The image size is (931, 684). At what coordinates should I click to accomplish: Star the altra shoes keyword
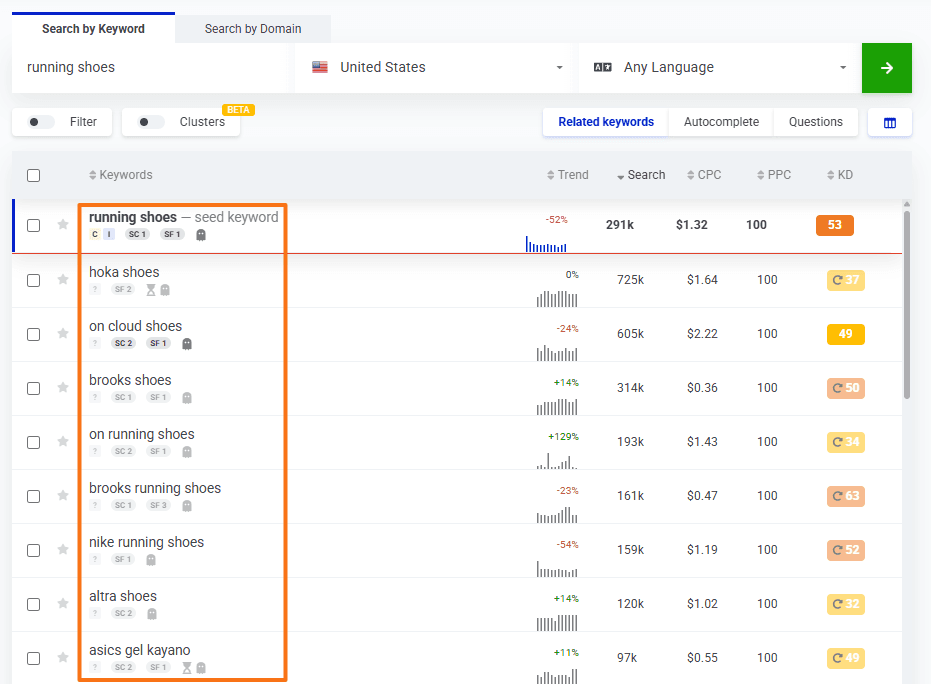pos(63,604)
